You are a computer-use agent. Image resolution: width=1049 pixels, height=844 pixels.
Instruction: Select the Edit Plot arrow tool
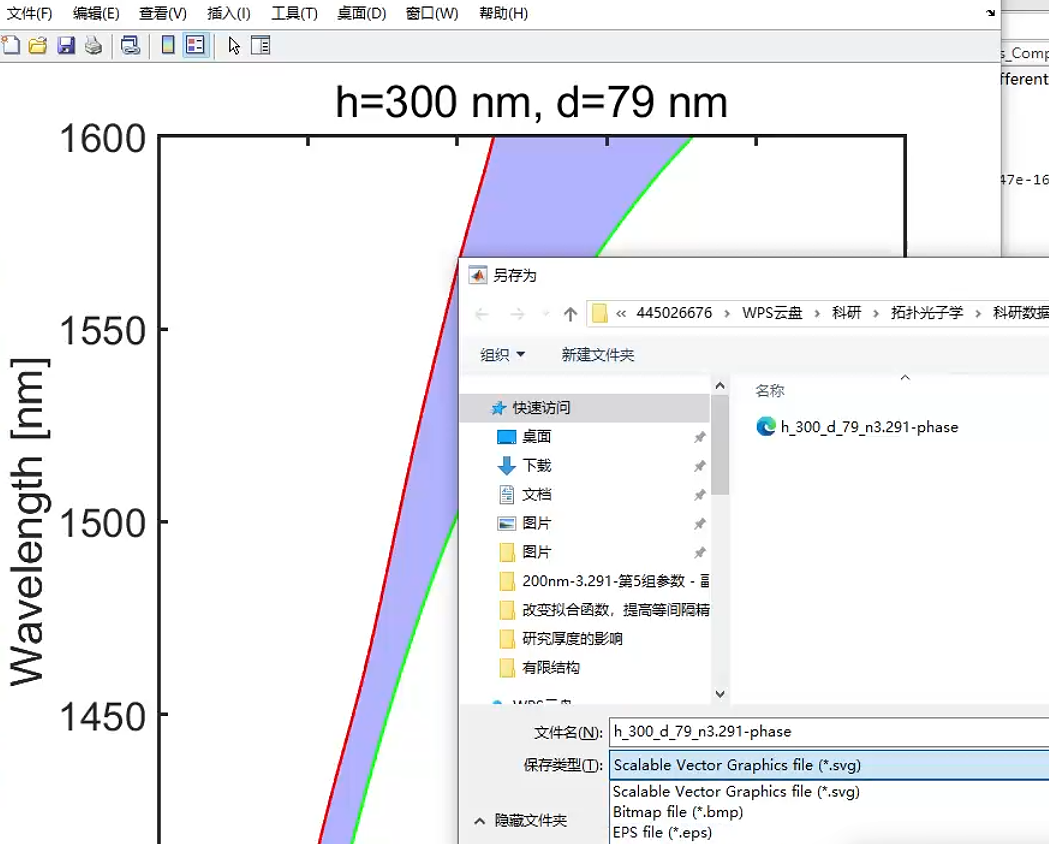coord(233,45)
